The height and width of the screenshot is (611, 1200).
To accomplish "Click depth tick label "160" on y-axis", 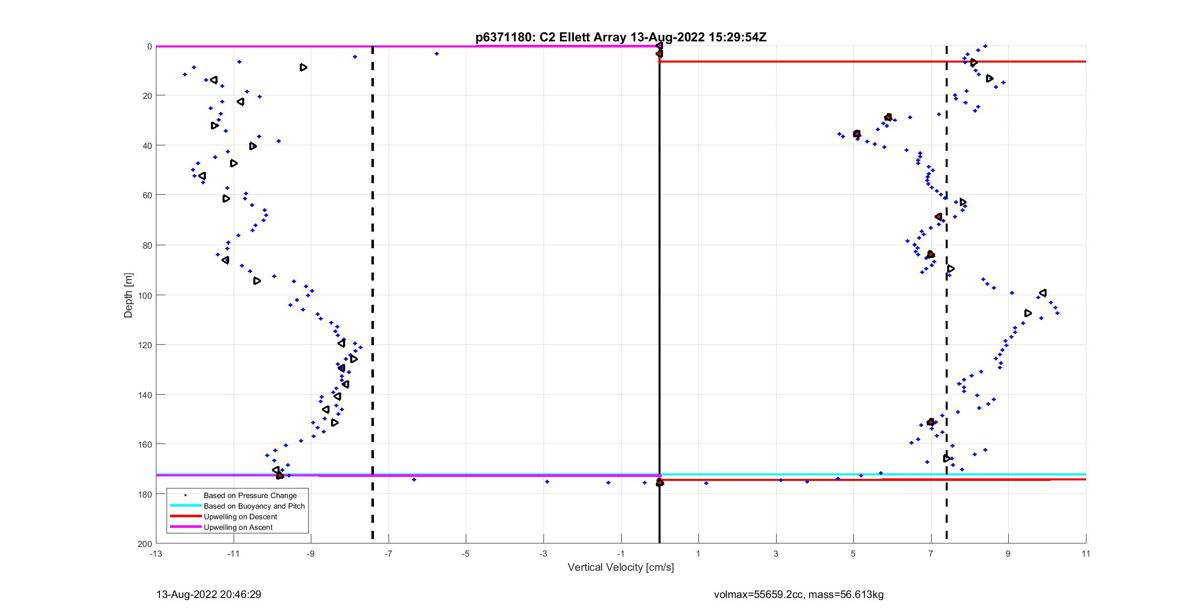I will [144, 444].
